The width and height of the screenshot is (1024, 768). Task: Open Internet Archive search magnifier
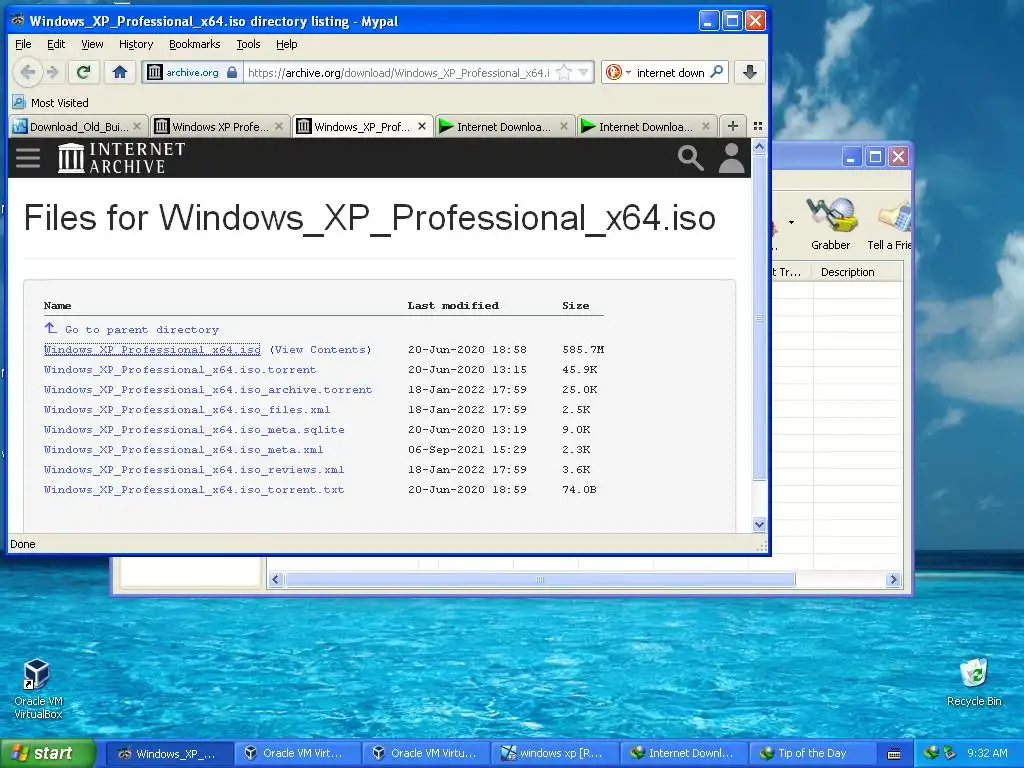(690, 157)
